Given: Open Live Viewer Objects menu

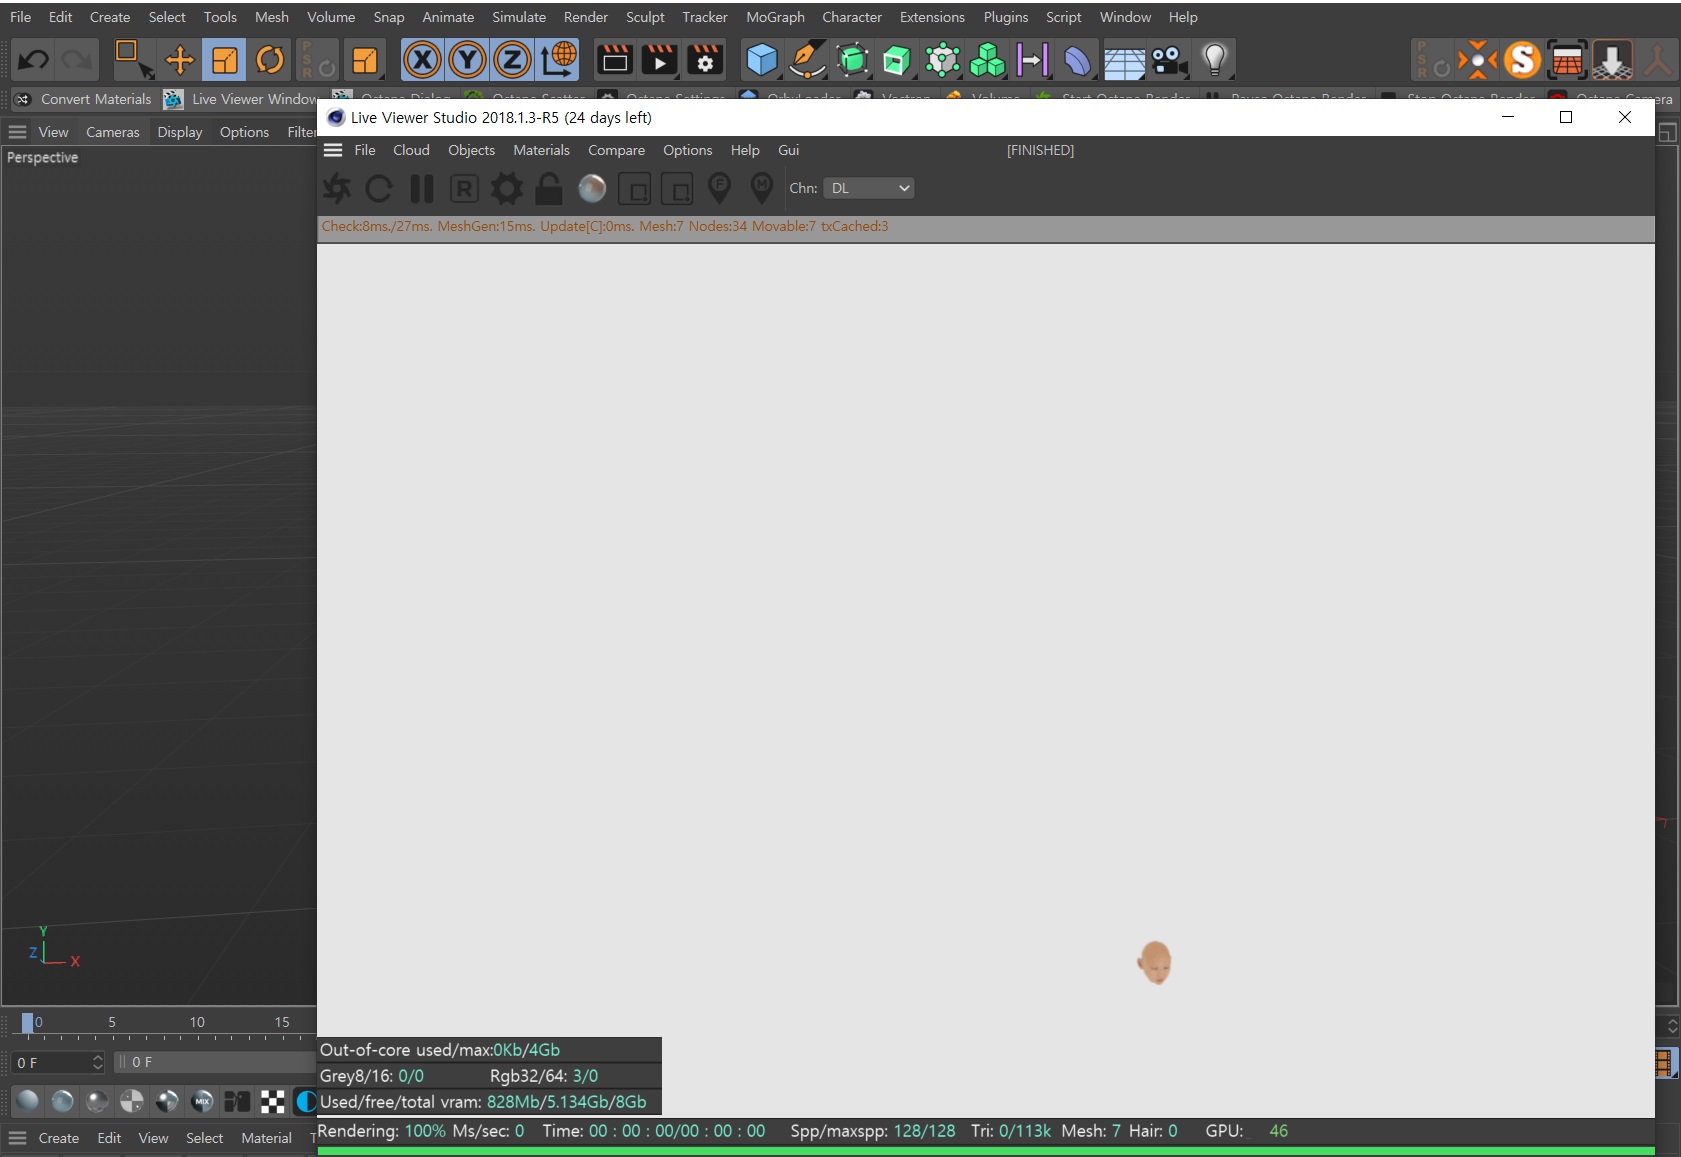Looking at the screenshot, I should (471, 150).
